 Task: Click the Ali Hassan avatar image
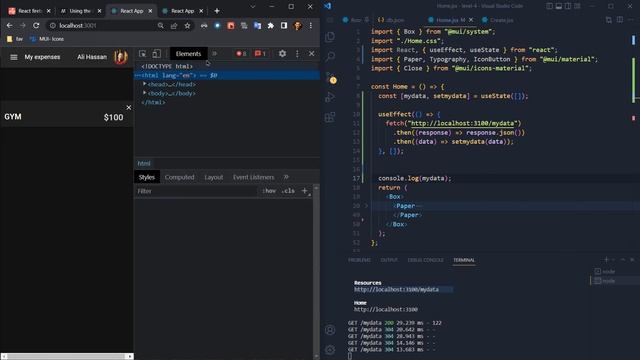click(121, 57)
